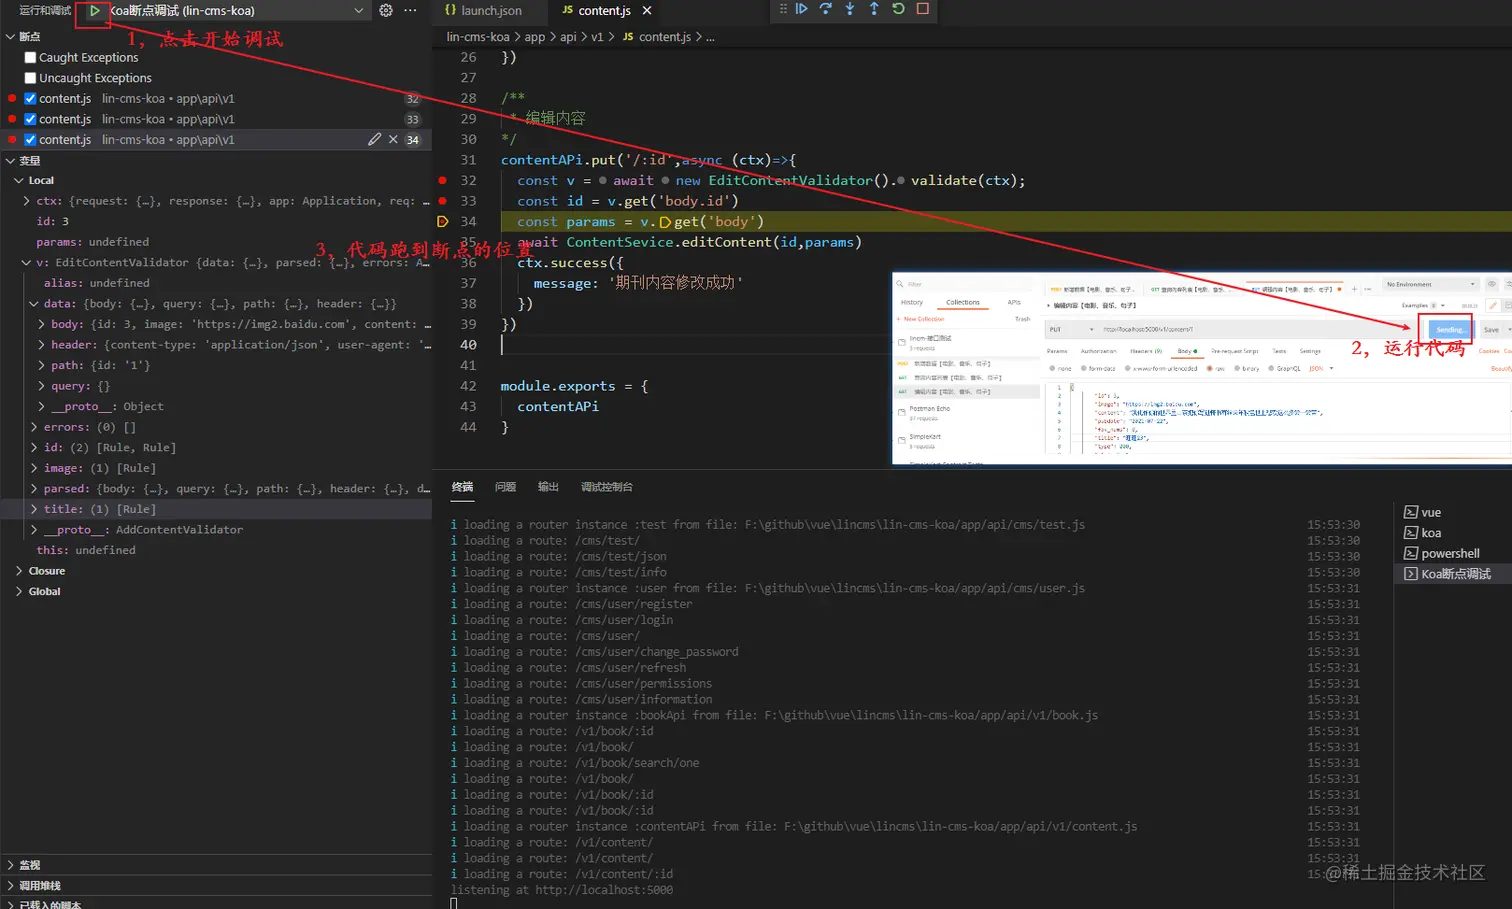Switch to the launch.json editor tab
The height and width of the screenshot is (909, 1512).
click(x=490, y=11)
